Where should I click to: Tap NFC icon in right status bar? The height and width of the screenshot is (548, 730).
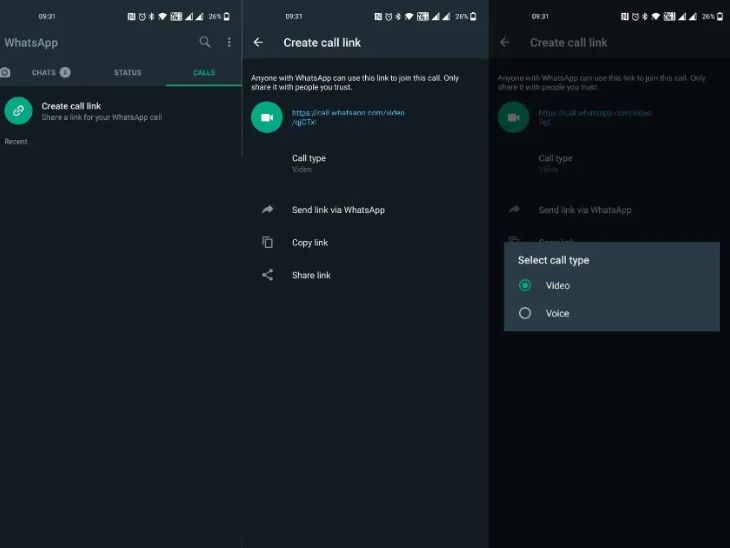625,16
